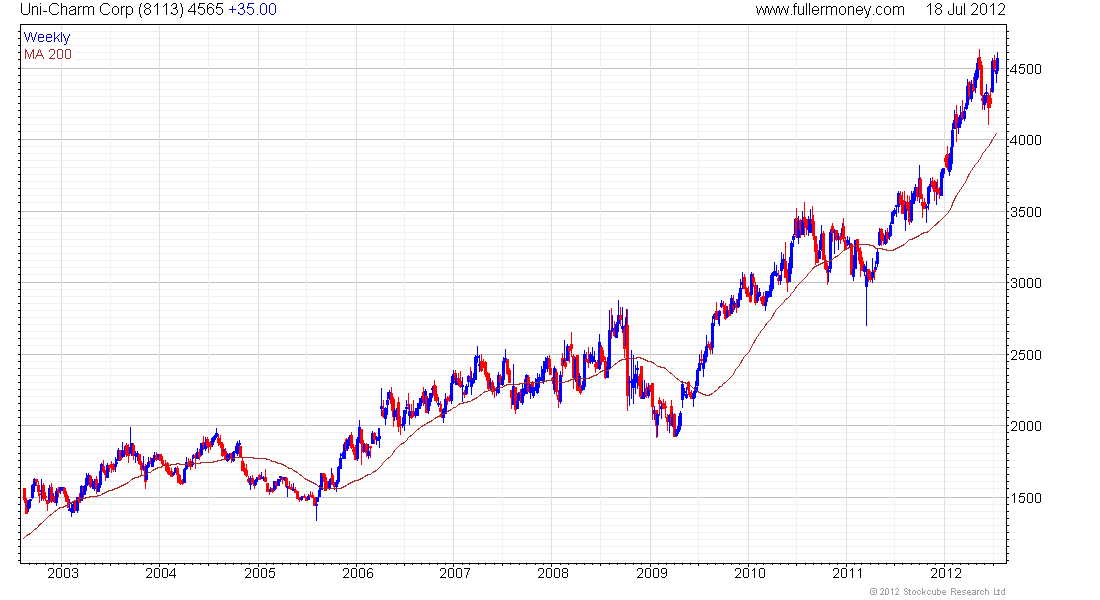1100x600 pixels.
Task: Click the 4000 price axis label
Action: point(1026,140)
